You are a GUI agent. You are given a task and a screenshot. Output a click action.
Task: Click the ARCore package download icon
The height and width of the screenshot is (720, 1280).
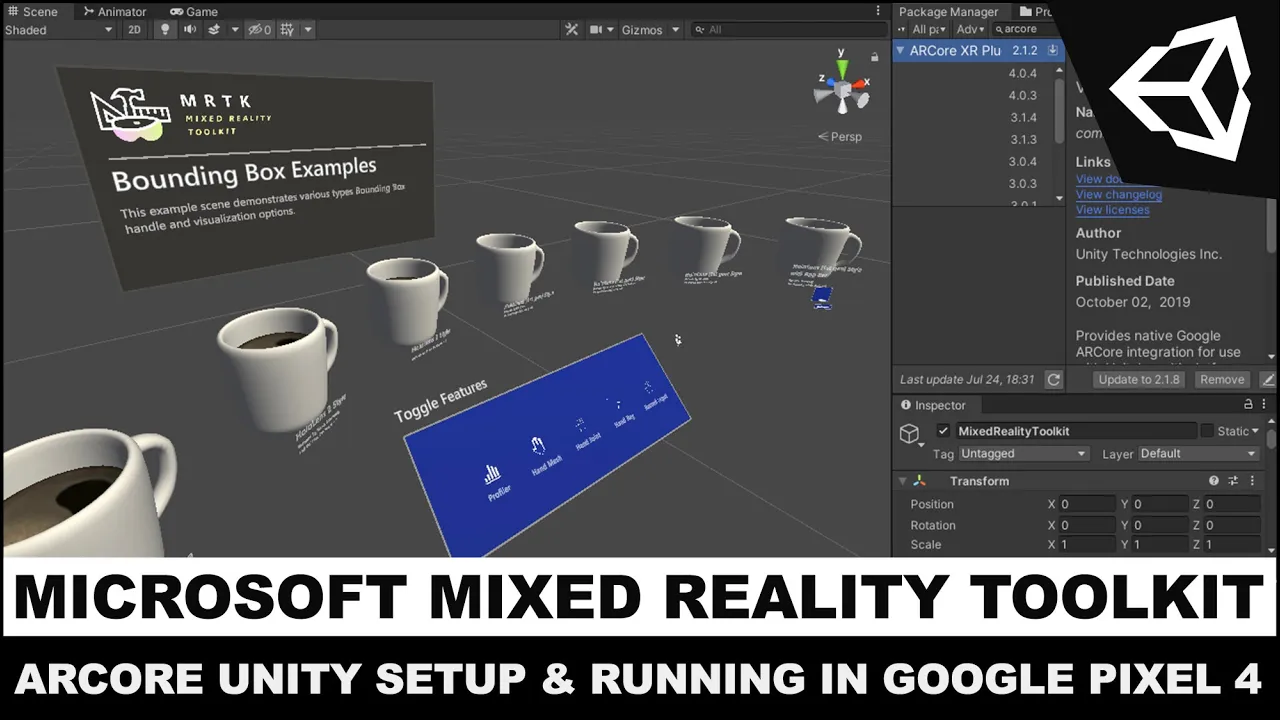pyautogui.click(x=1052, y=50)
